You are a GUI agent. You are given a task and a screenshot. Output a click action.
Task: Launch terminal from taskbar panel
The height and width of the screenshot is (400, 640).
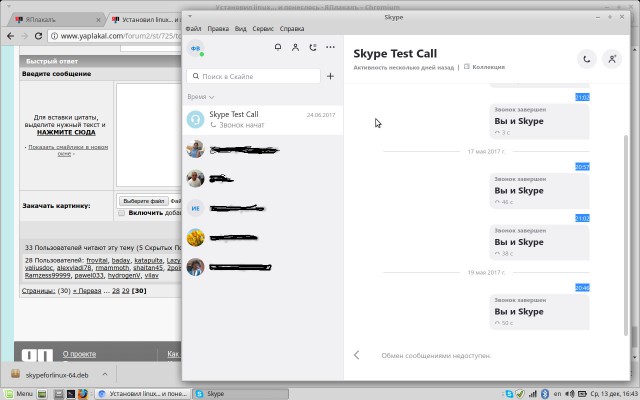(71, 394)
